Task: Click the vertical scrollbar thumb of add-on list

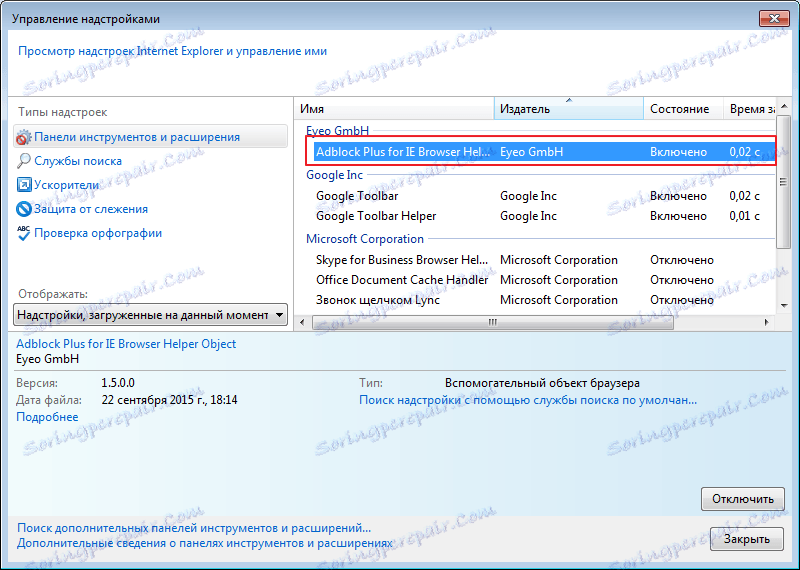Action: [x=783, y=182]
